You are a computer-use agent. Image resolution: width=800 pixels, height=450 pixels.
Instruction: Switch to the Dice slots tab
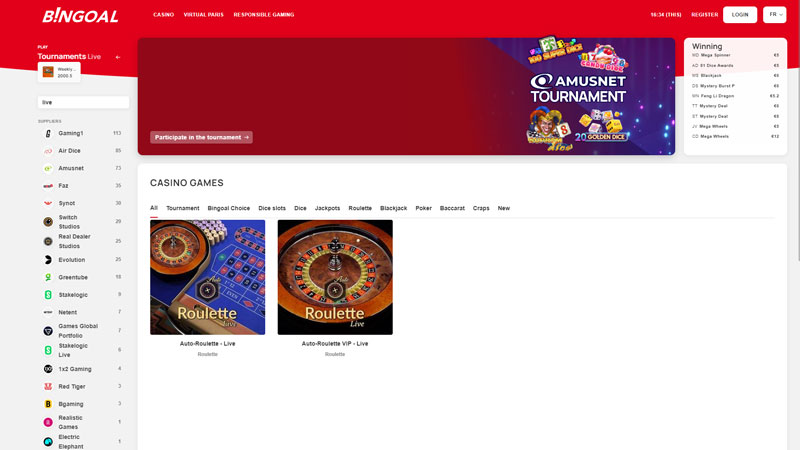[x=272, y=208]
